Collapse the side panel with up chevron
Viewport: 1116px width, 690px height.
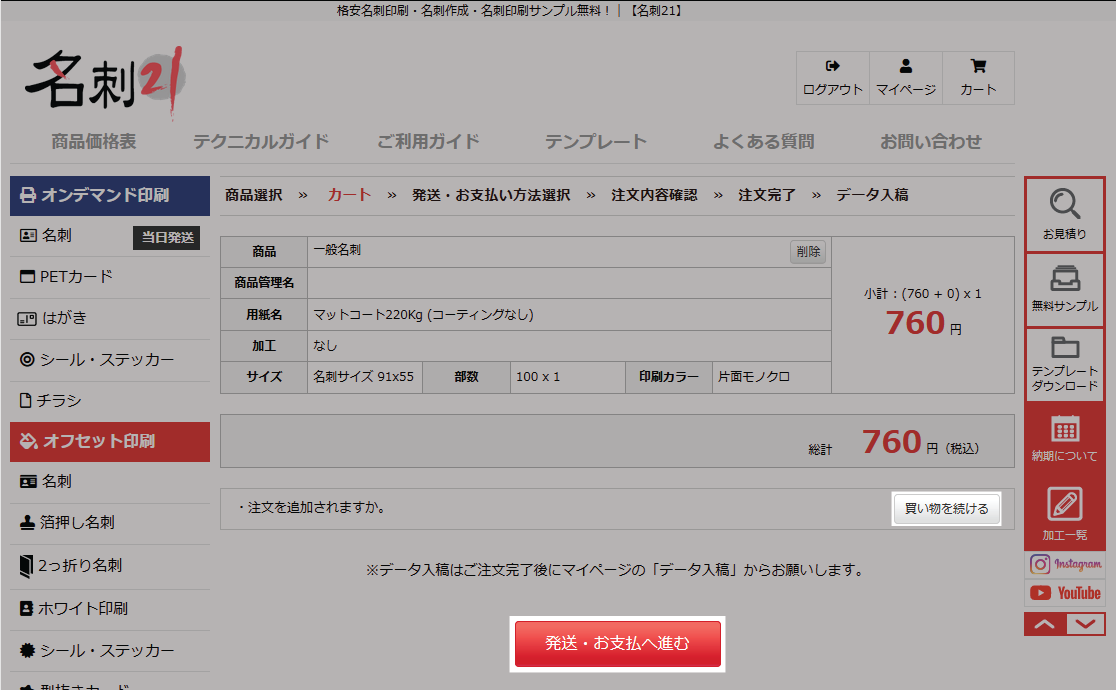[1044, 624]
